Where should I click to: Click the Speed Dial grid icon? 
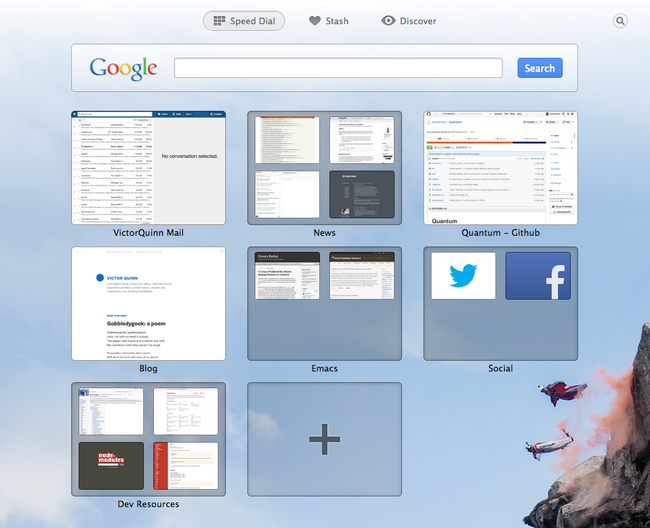click(219, 21)
